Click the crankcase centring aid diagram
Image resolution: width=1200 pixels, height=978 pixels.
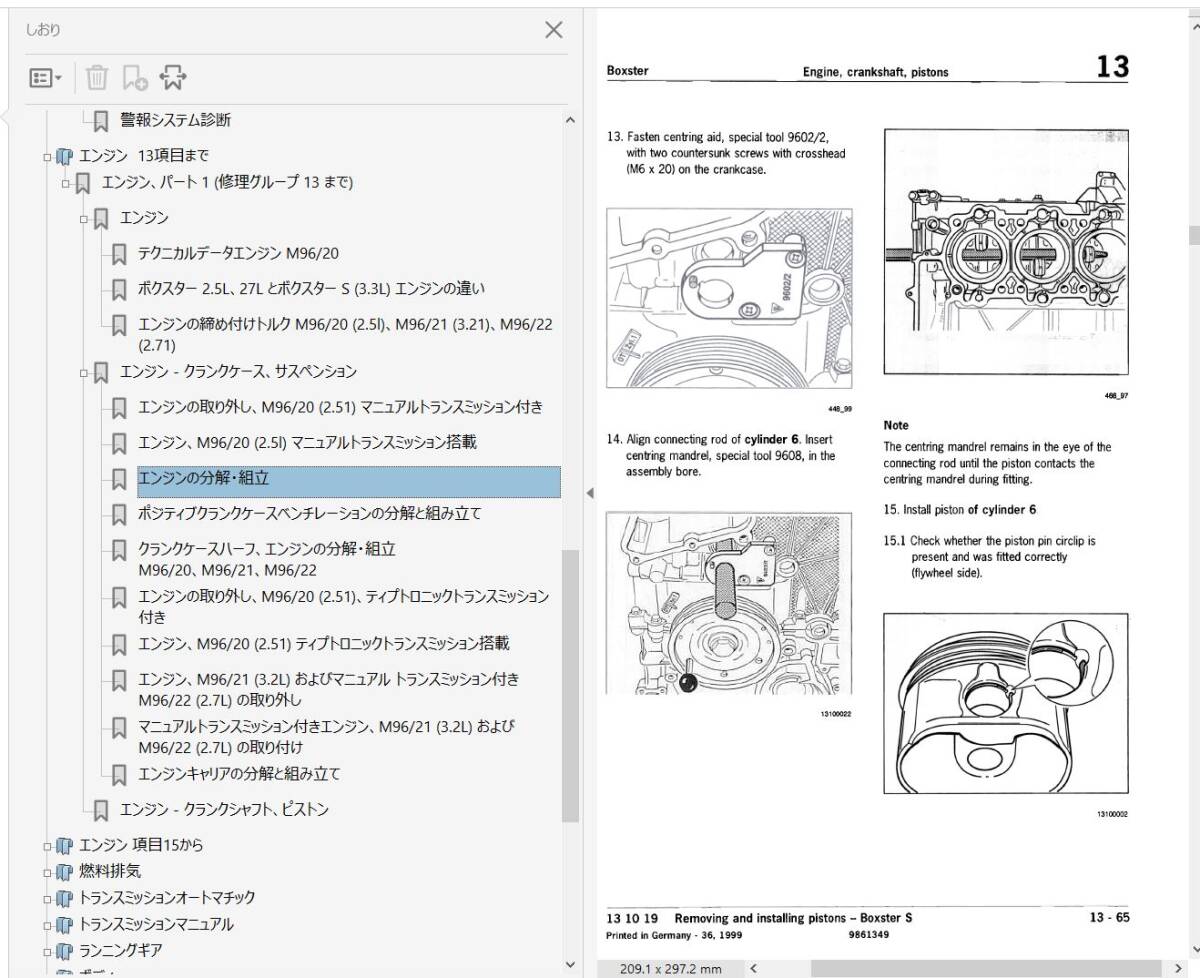(730, 298)
